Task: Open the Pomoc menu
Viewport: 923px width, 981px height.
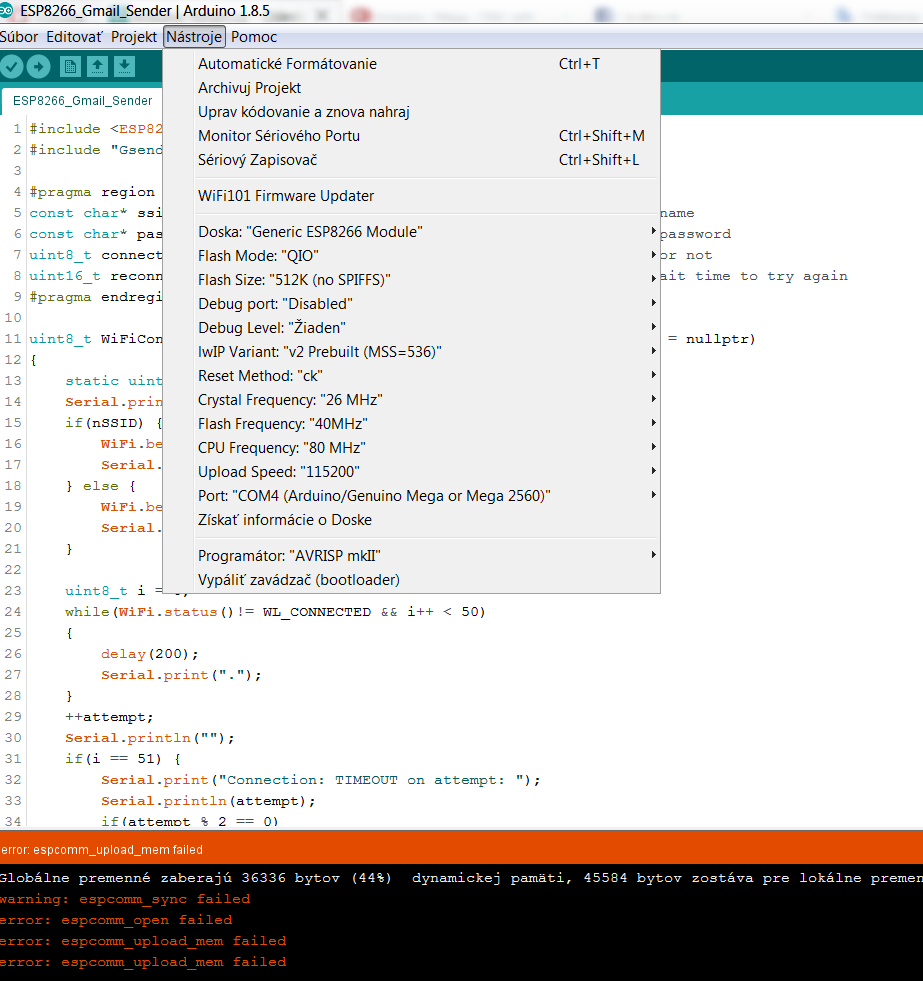Action: point(254,37)
